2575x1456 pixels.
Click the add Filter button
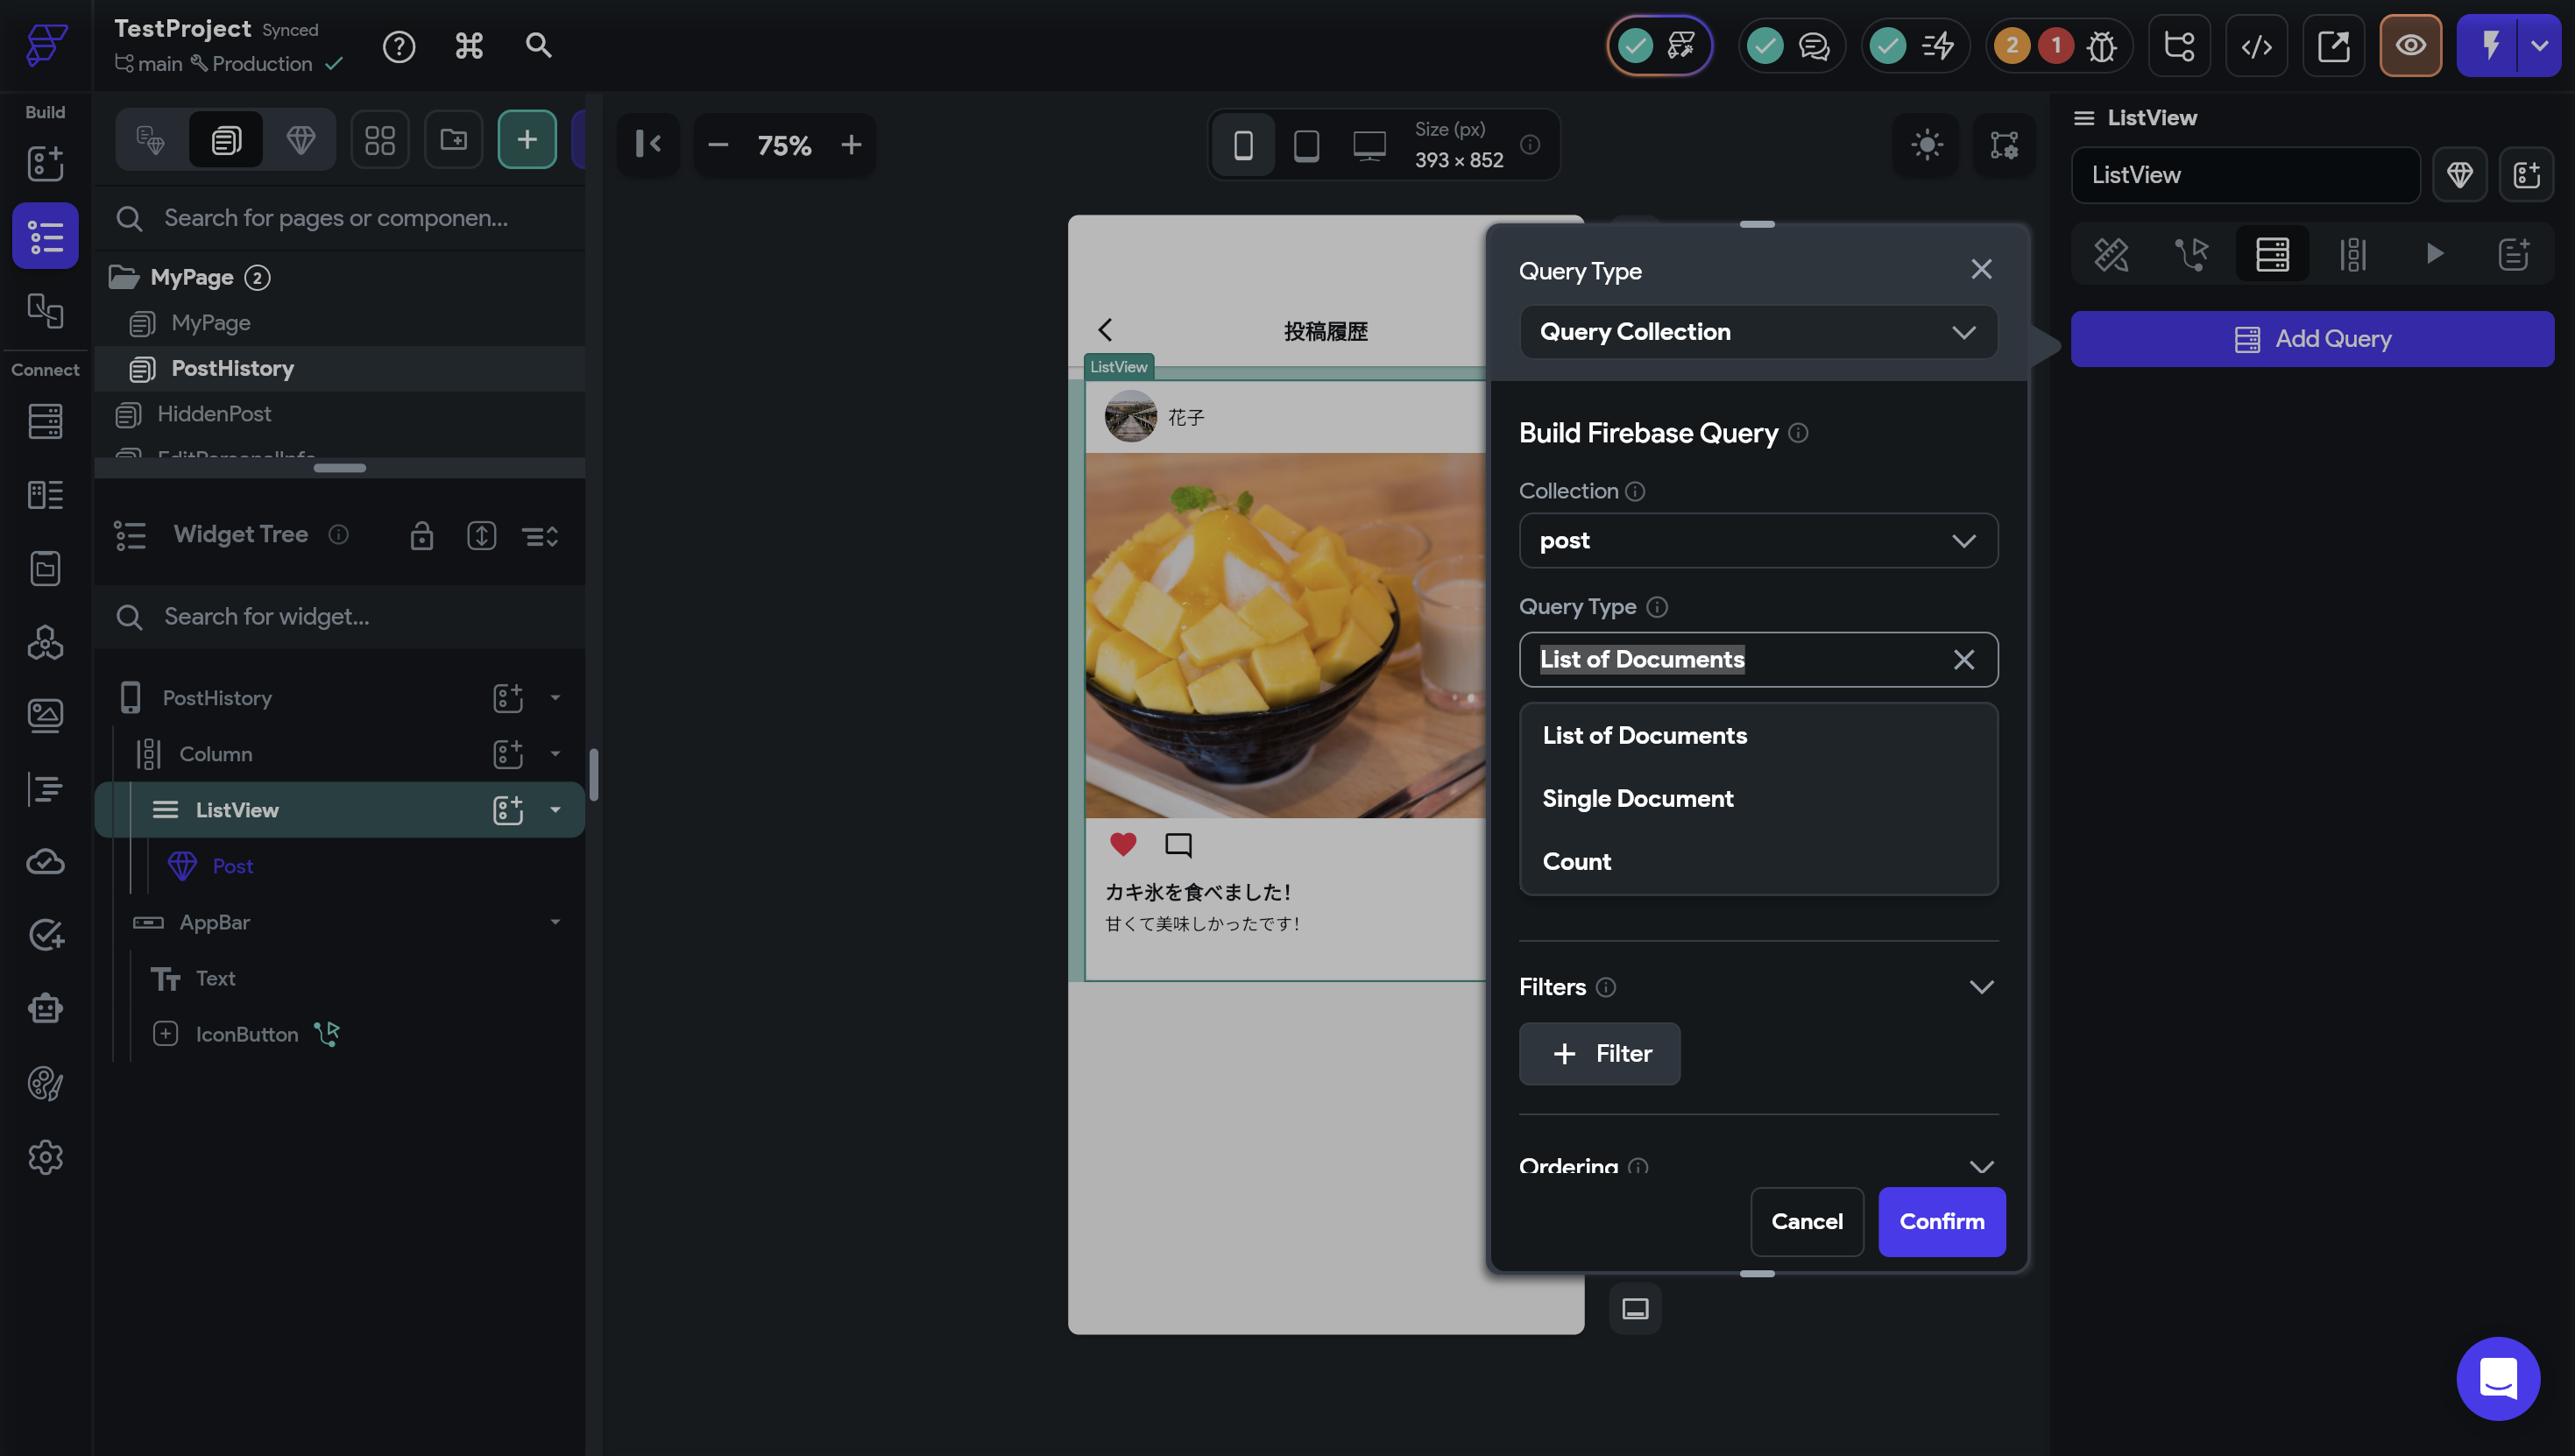pos(1599,1053)
